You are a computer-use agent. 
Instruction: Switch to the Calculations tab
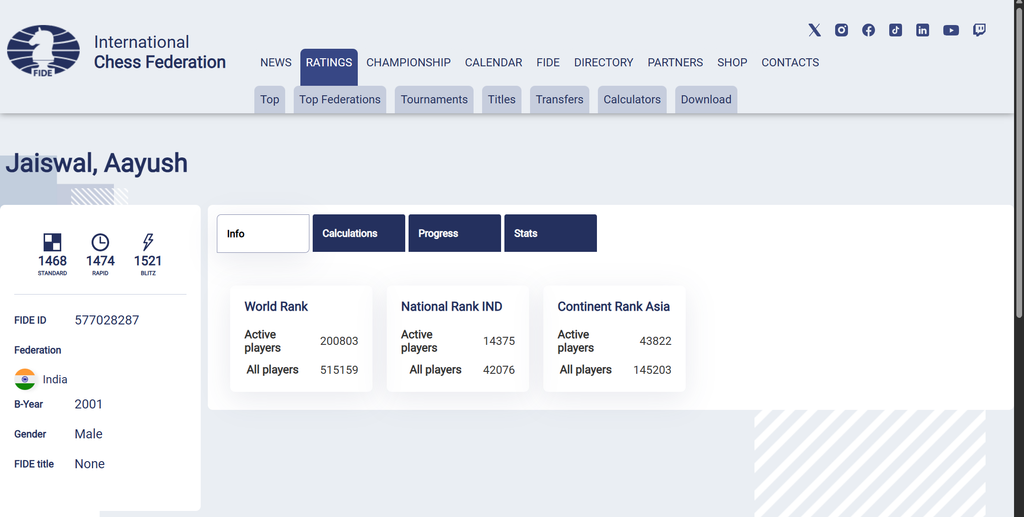point(359,233)
